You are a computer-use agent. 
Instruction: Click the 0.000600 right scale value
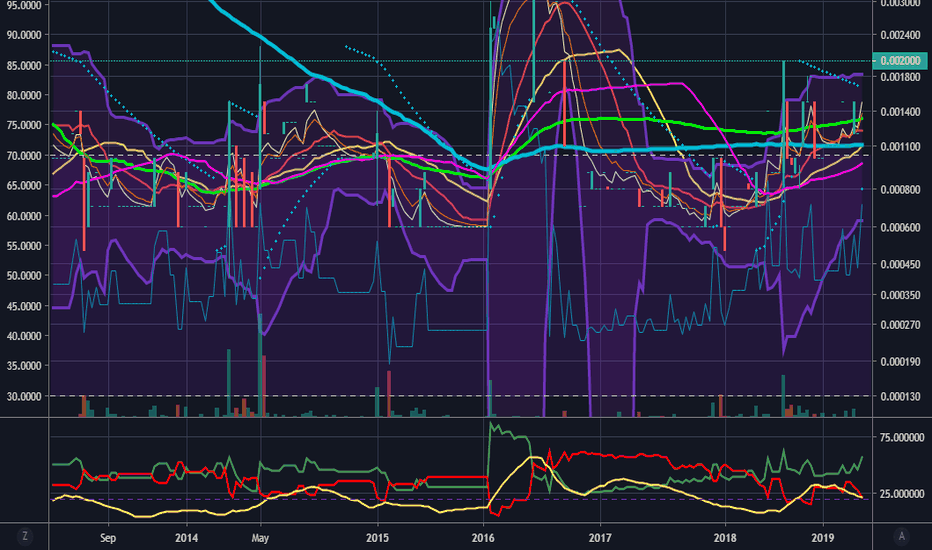point(900,228)
